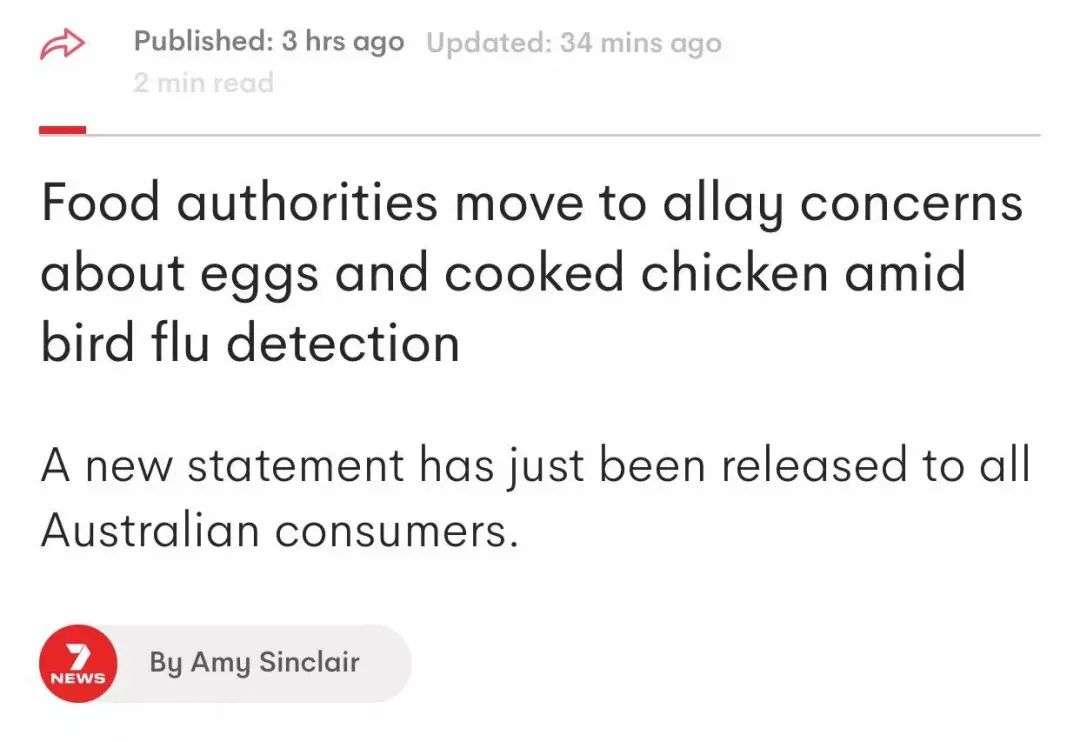Click "Food authorities" at the start of the headline
The image size is (1080, 742).
(239, 203)
